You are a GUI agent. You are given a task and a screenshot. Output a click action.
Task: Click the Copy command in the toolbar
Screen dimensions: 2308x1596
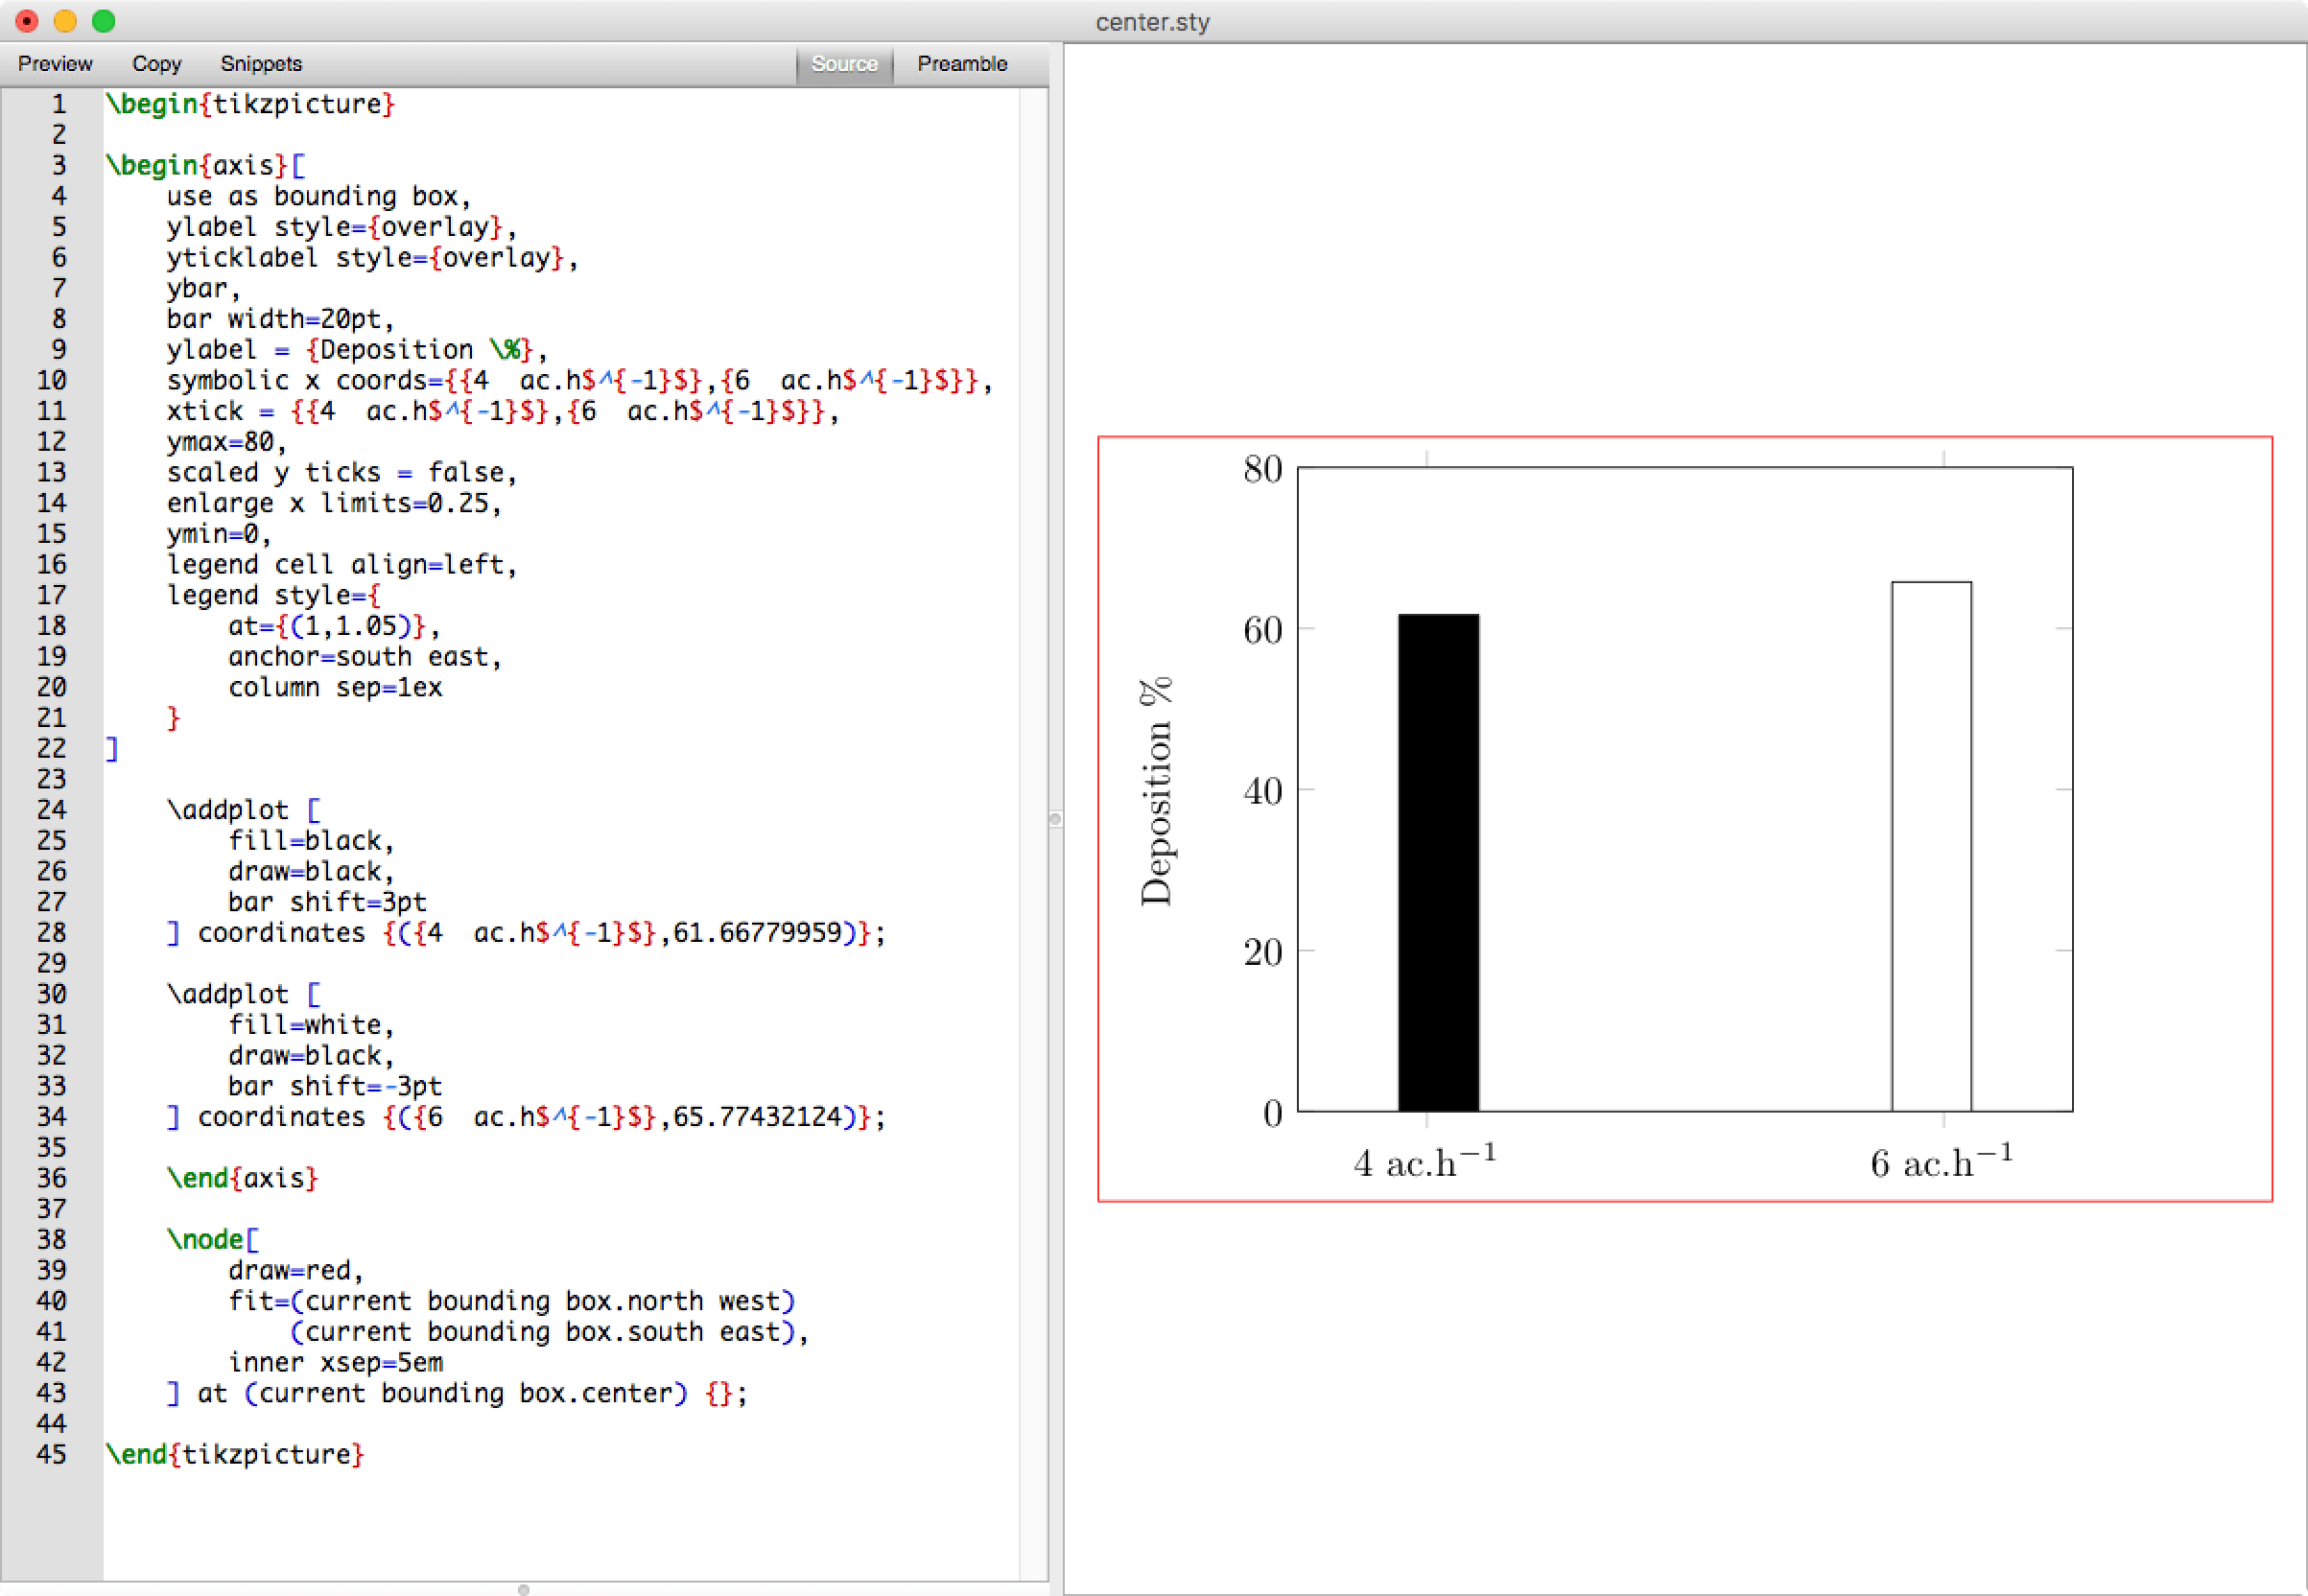click(x=155, y=63)
